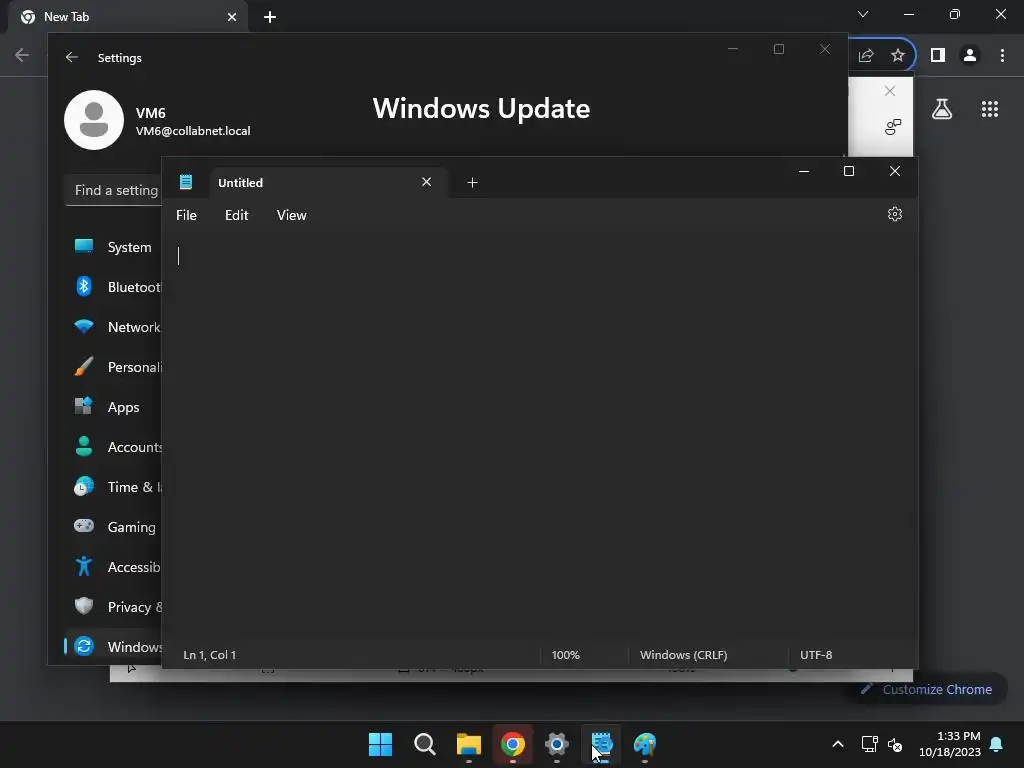Open Time & language in Settings sidebar
The height and width of the screenshot is (768, 1024).
(x=113, y=487)
